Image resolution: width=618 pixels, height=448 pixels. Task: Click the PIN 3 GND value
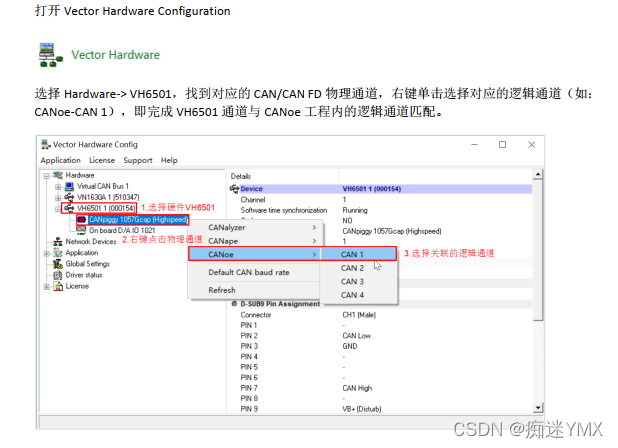350,346
